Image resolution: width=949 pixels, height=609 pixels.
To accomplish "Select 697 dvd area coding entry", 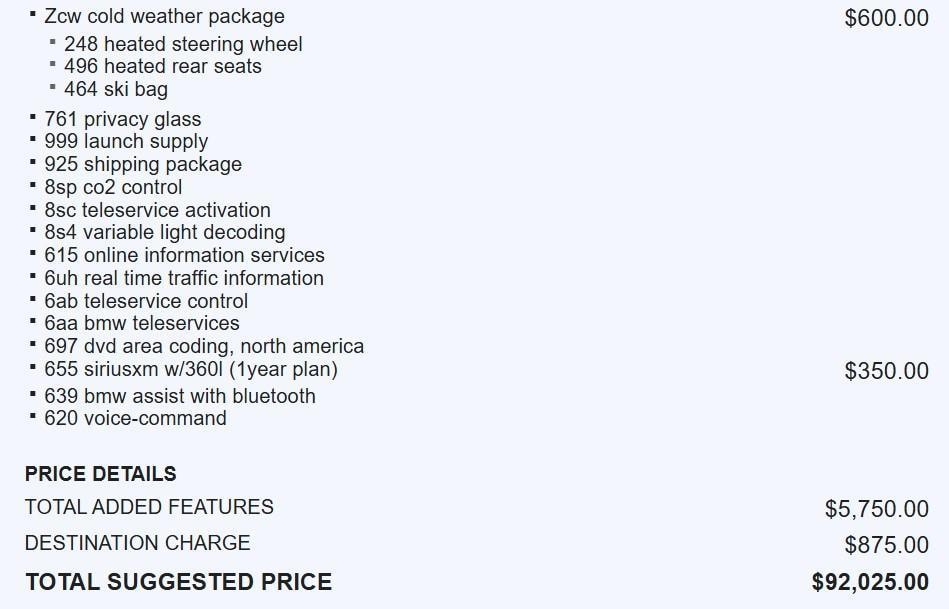I will pos(204,346).
